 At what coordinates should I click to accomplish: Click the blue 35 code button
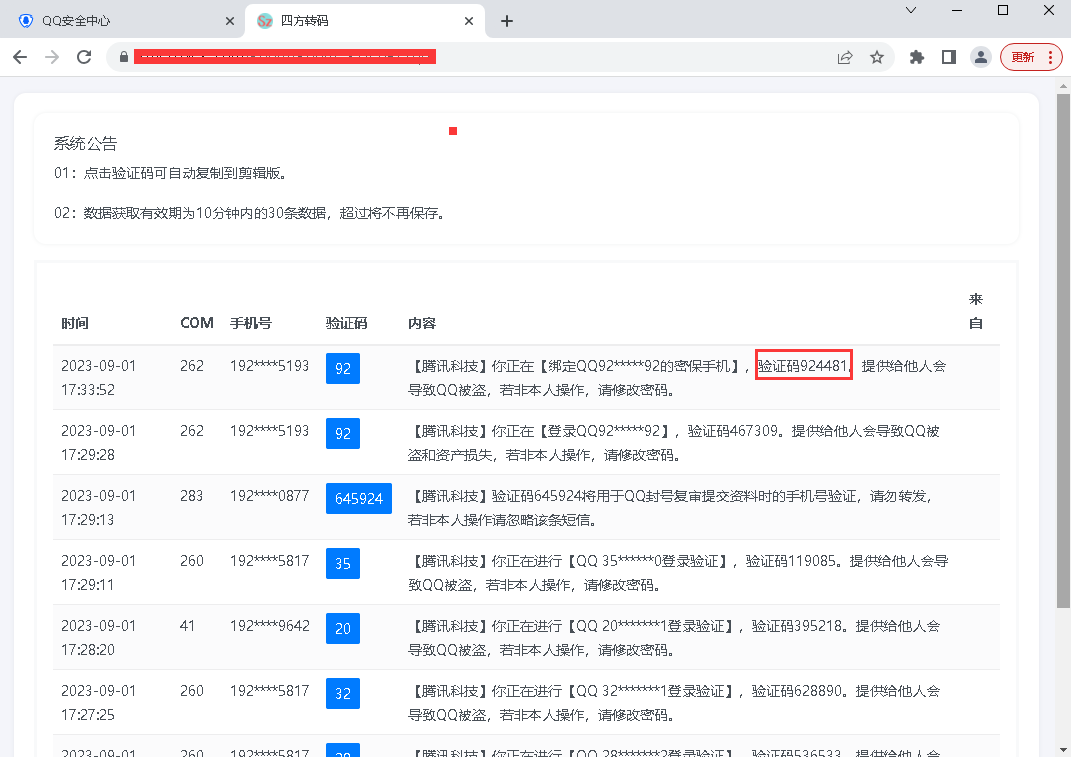click(x=343, y=563)
